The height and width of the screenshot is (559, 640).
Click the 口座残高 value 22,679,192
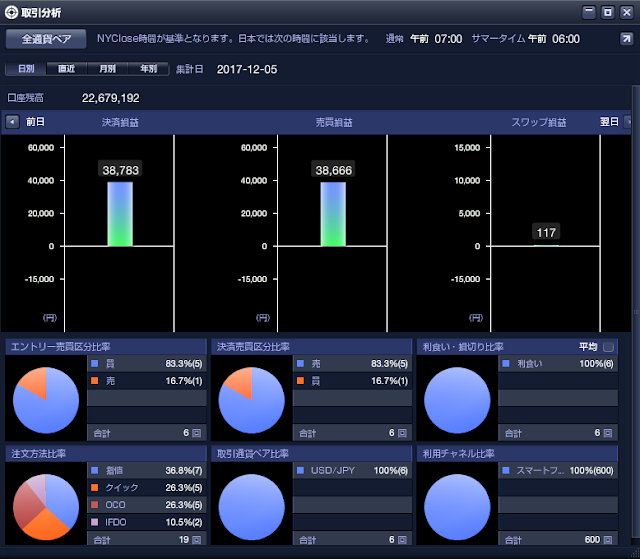[111, 98]
